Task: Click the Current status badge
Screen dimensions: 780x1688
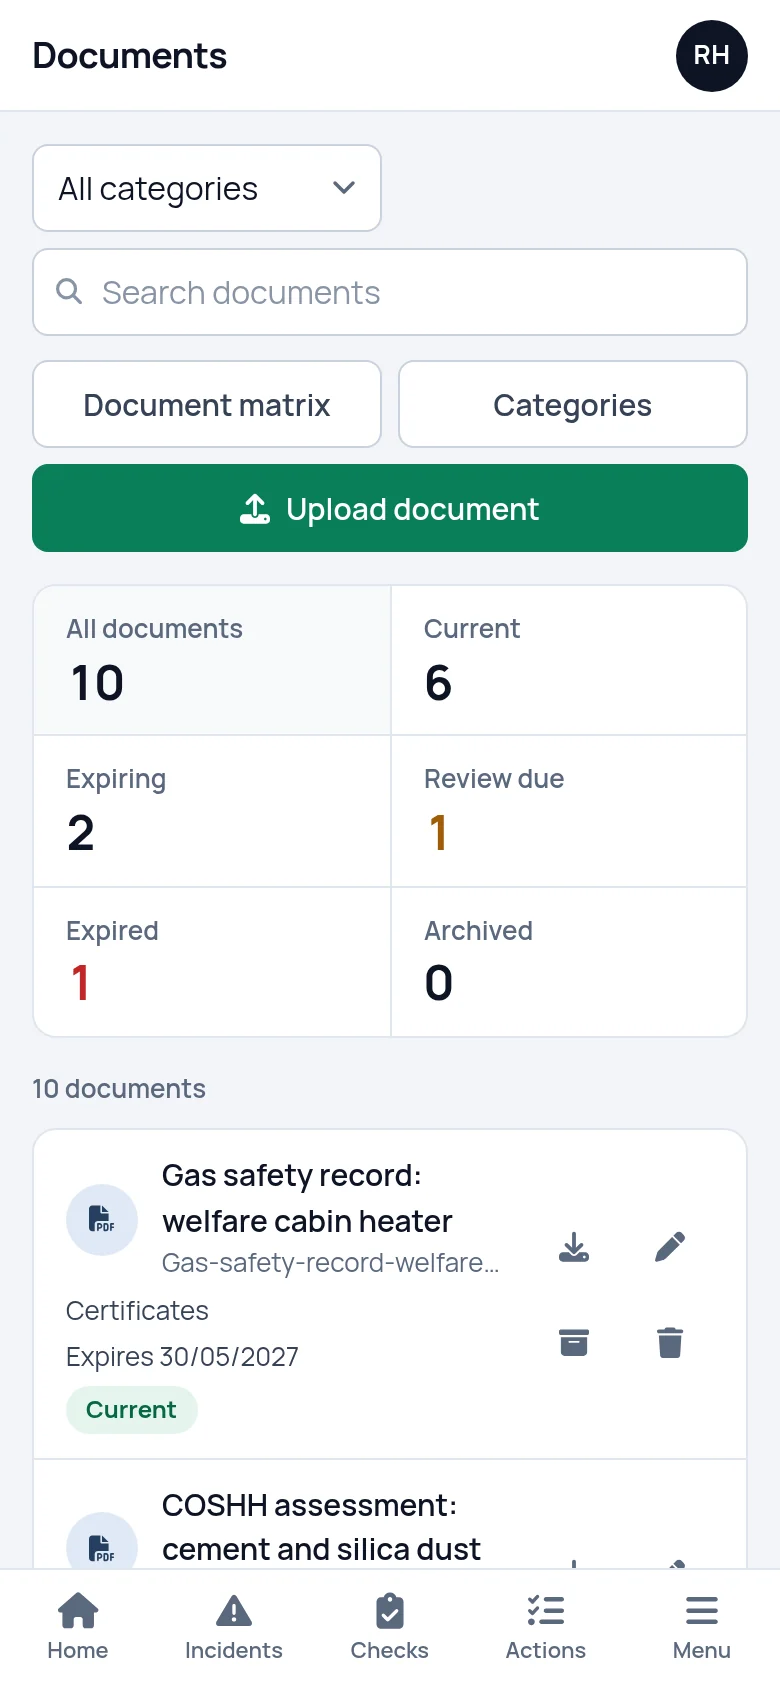Action: coord(131,1410)
